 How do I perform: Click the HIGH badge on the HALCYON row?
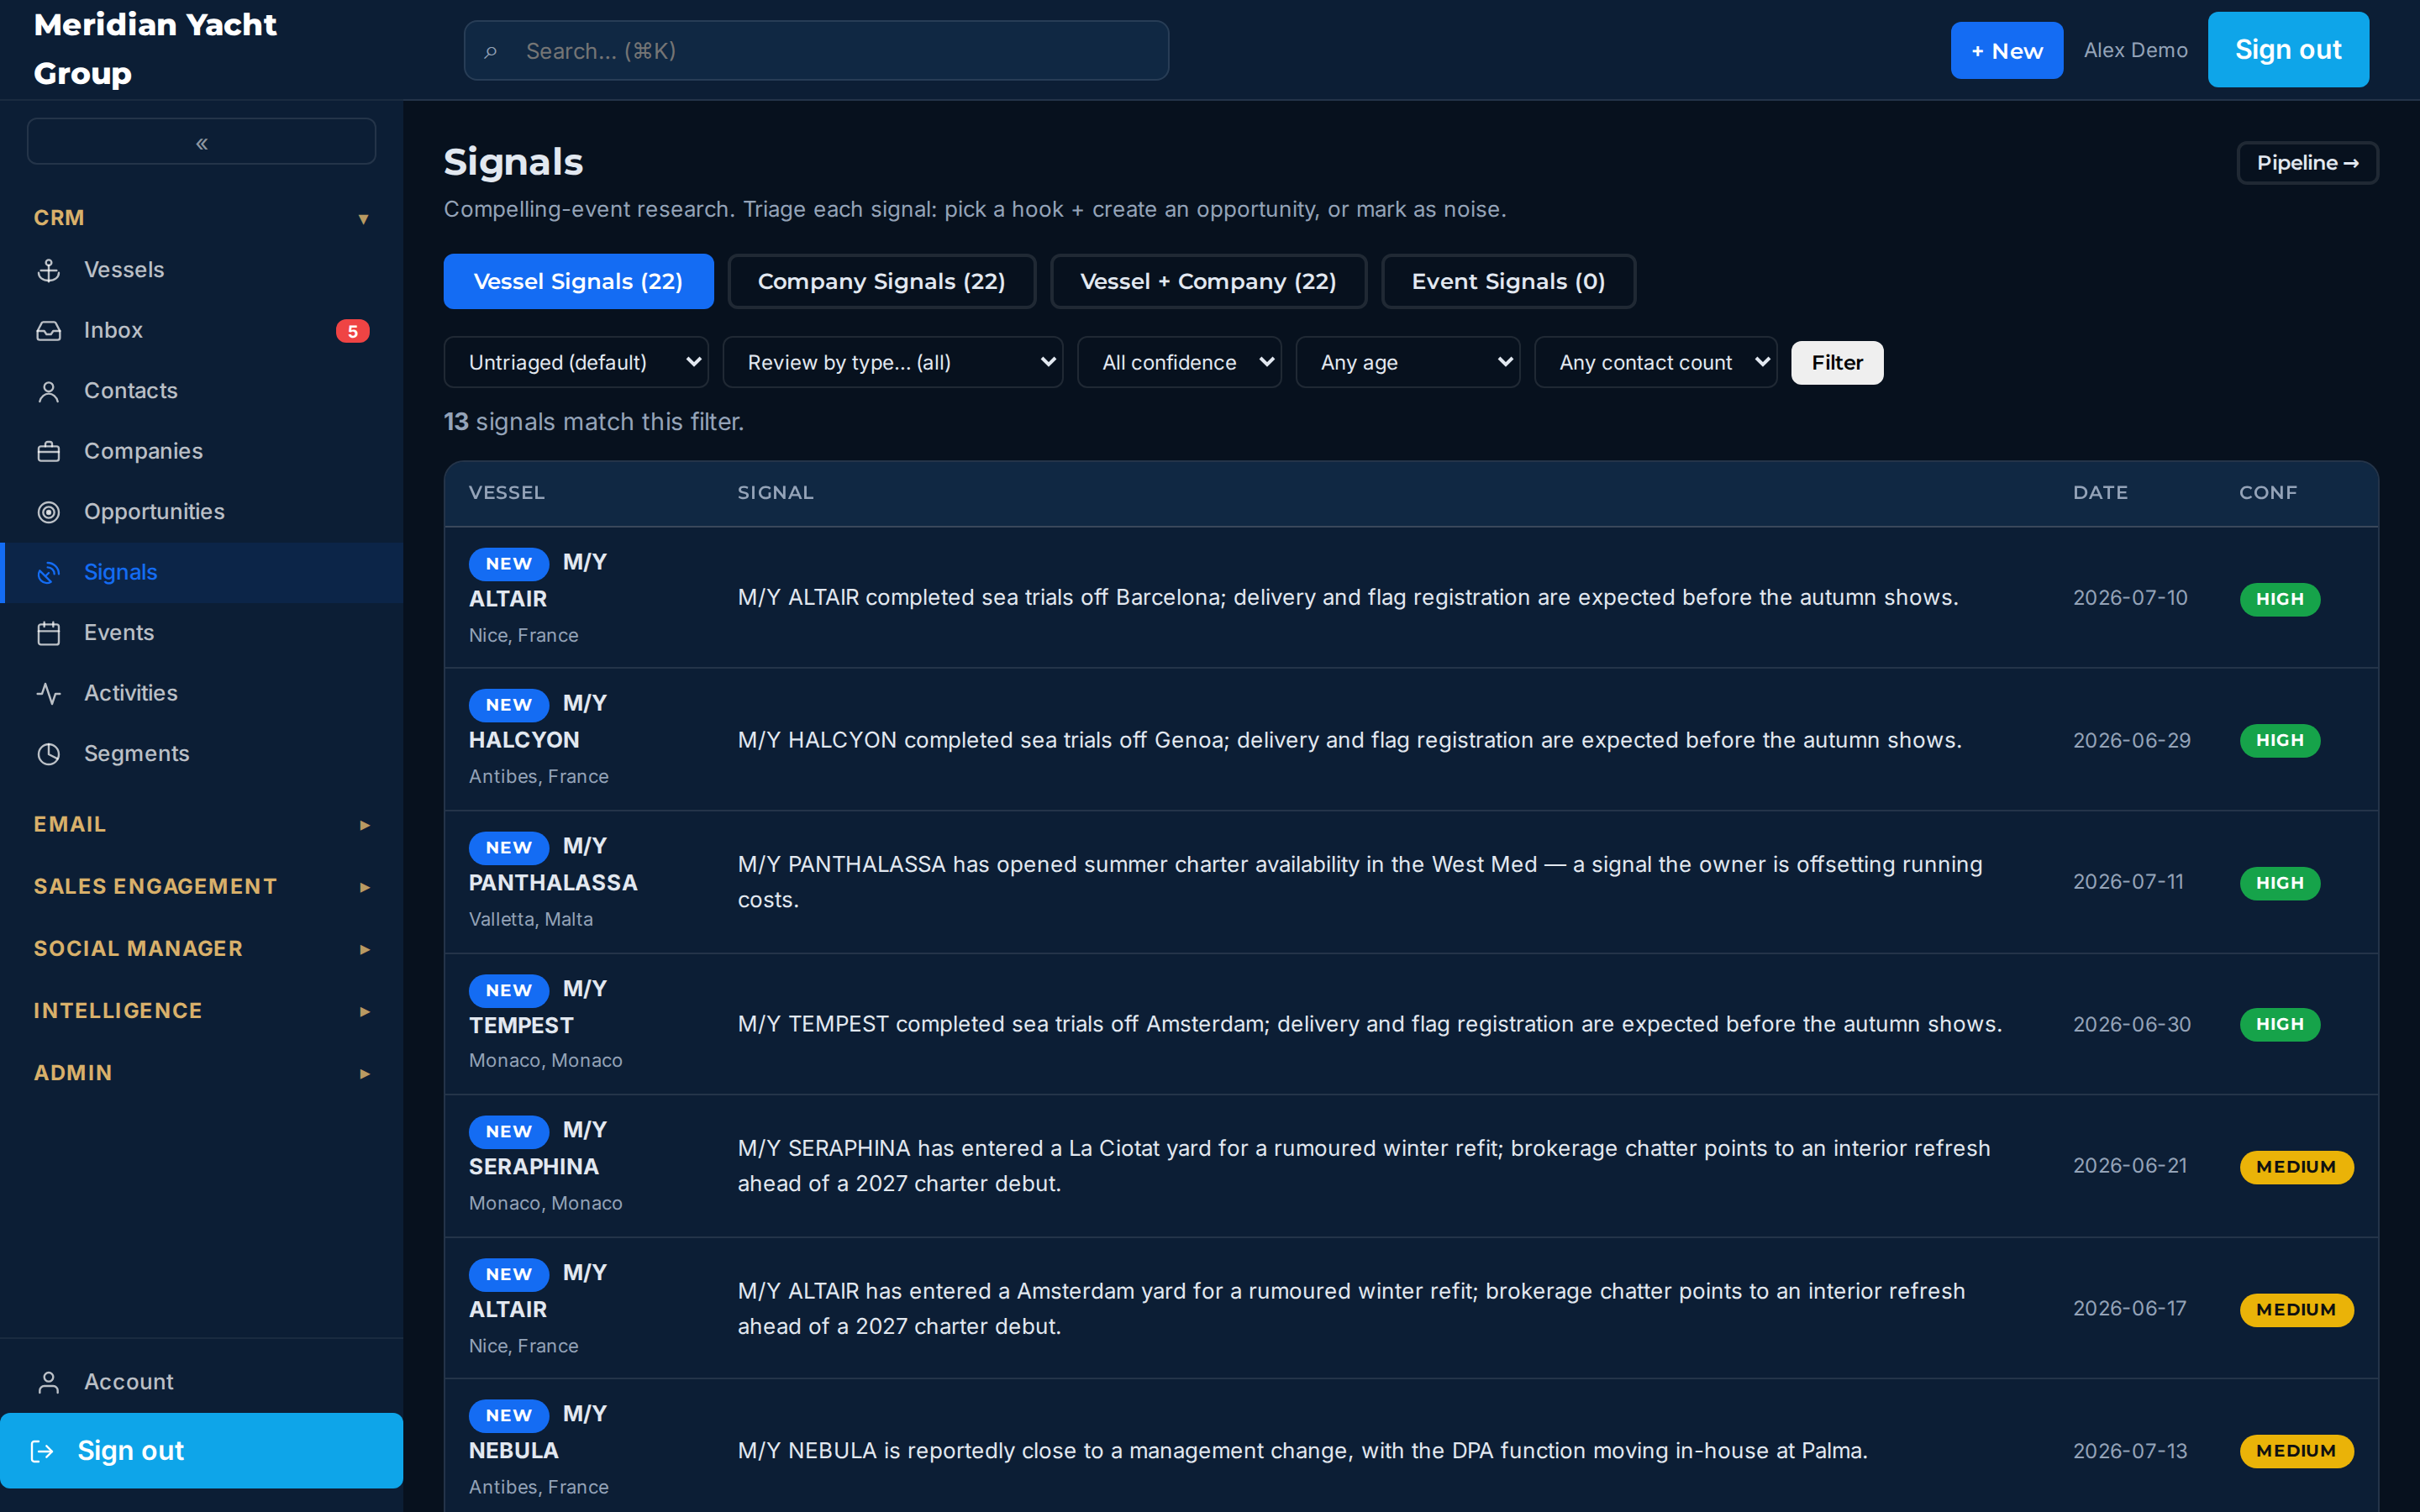(2280, 741)
